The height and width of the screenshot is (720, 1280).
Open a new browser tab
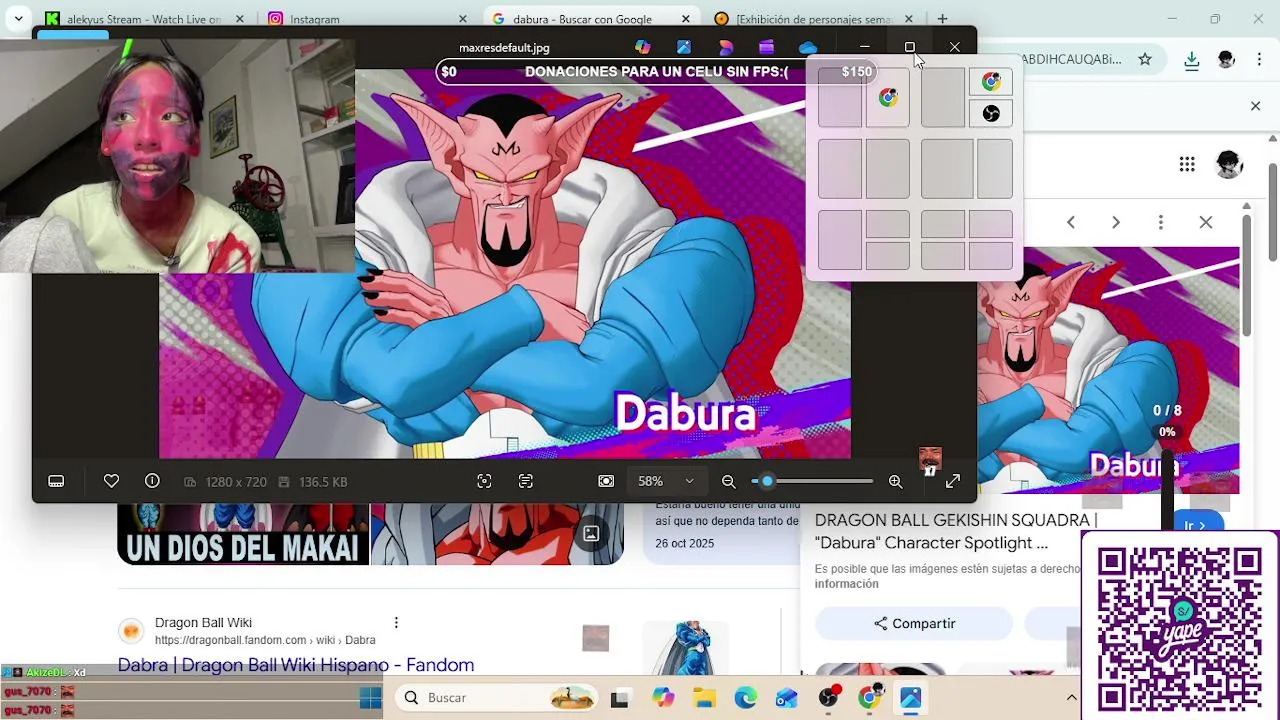point(942,19)
